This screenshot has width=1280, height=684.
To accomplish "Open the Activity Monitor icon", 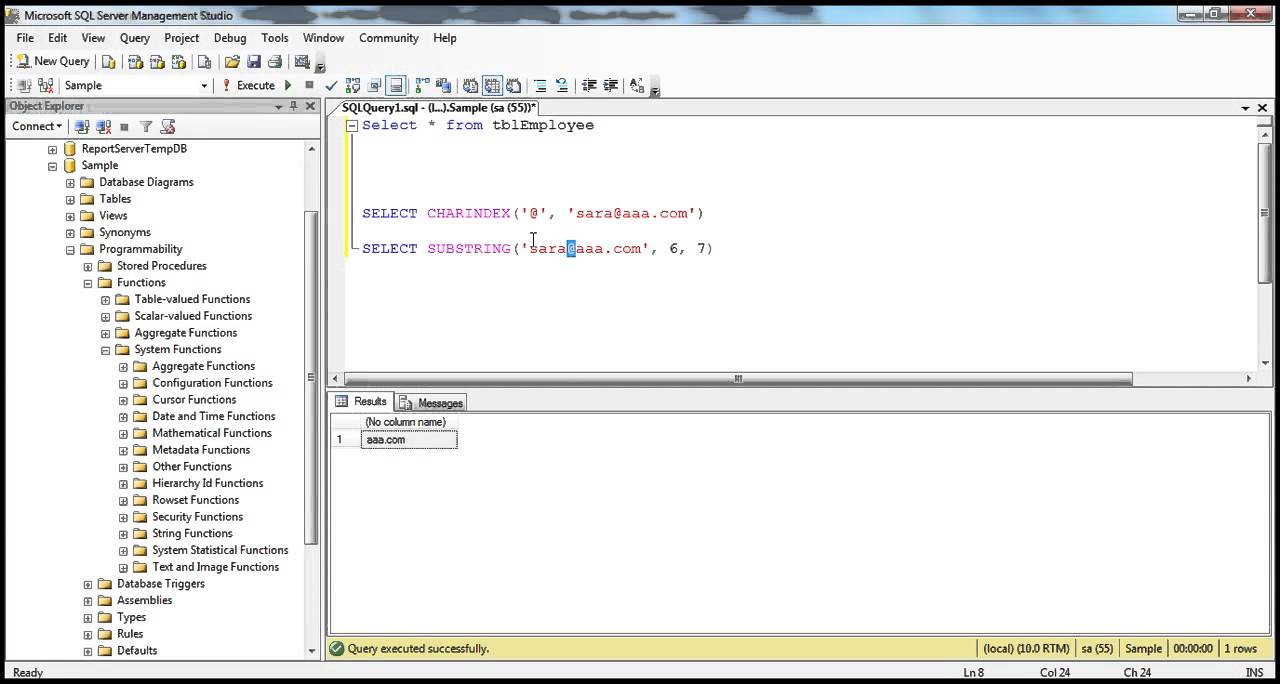I will pyautogui.click(x=302, y=62).
